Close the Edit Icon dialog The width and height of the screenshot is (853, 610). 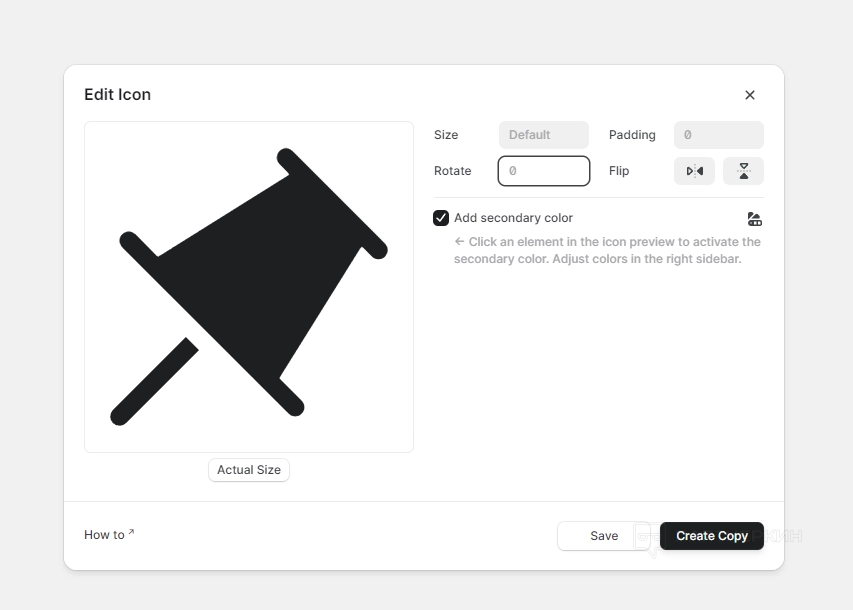point(750,95)
